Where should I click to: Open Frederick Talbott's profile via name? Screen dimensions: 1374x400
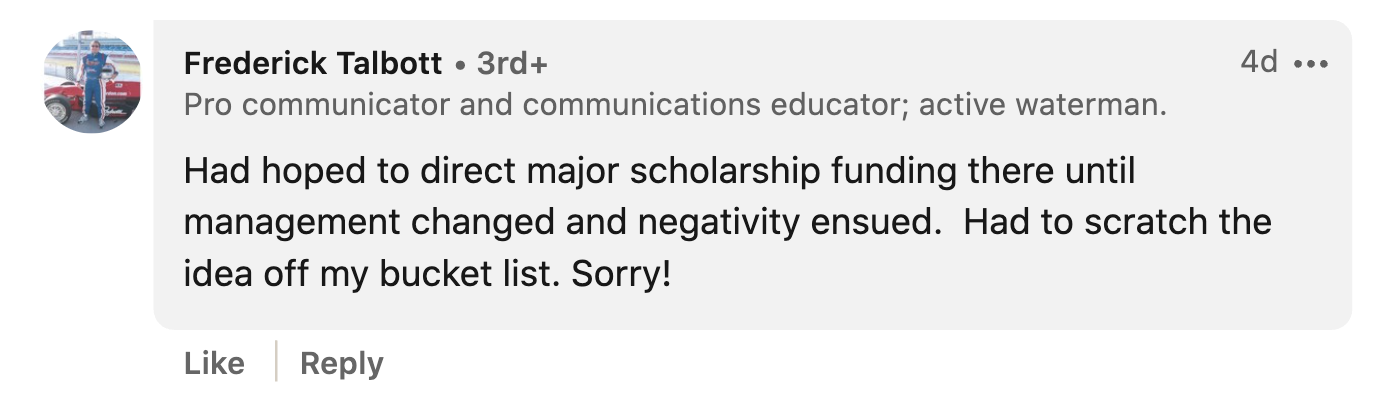click(313, 64)
